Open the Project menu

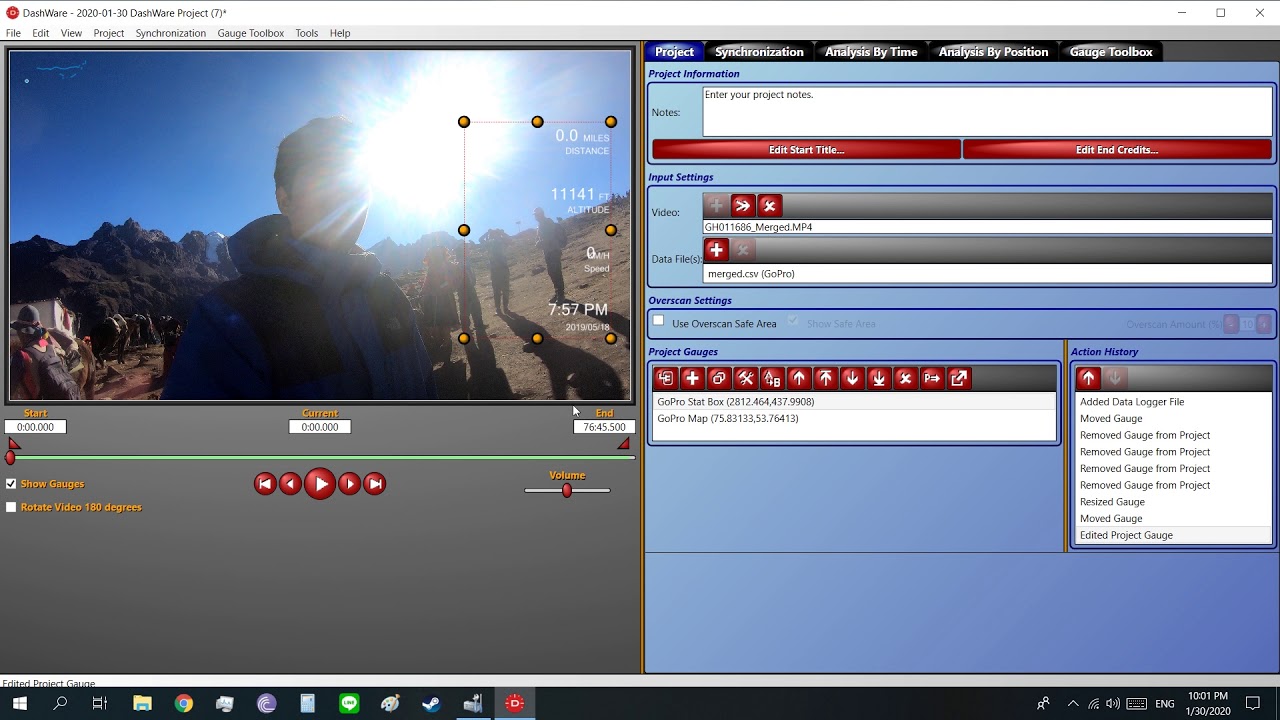(x=109, y=33)
